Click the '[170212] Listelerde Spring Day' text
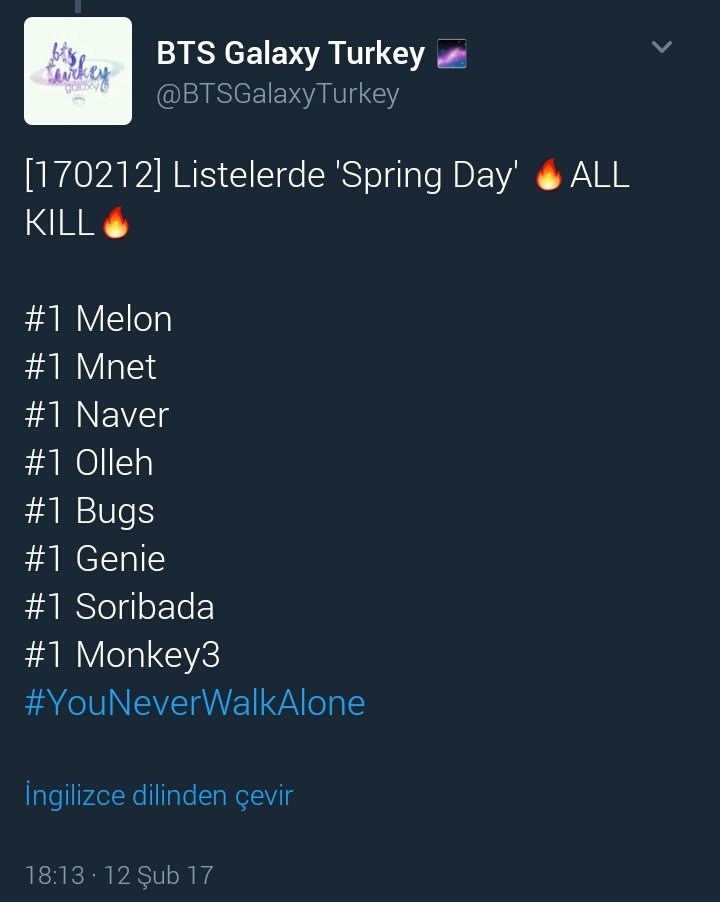This screenshot has width=720, height=902. 272,176
